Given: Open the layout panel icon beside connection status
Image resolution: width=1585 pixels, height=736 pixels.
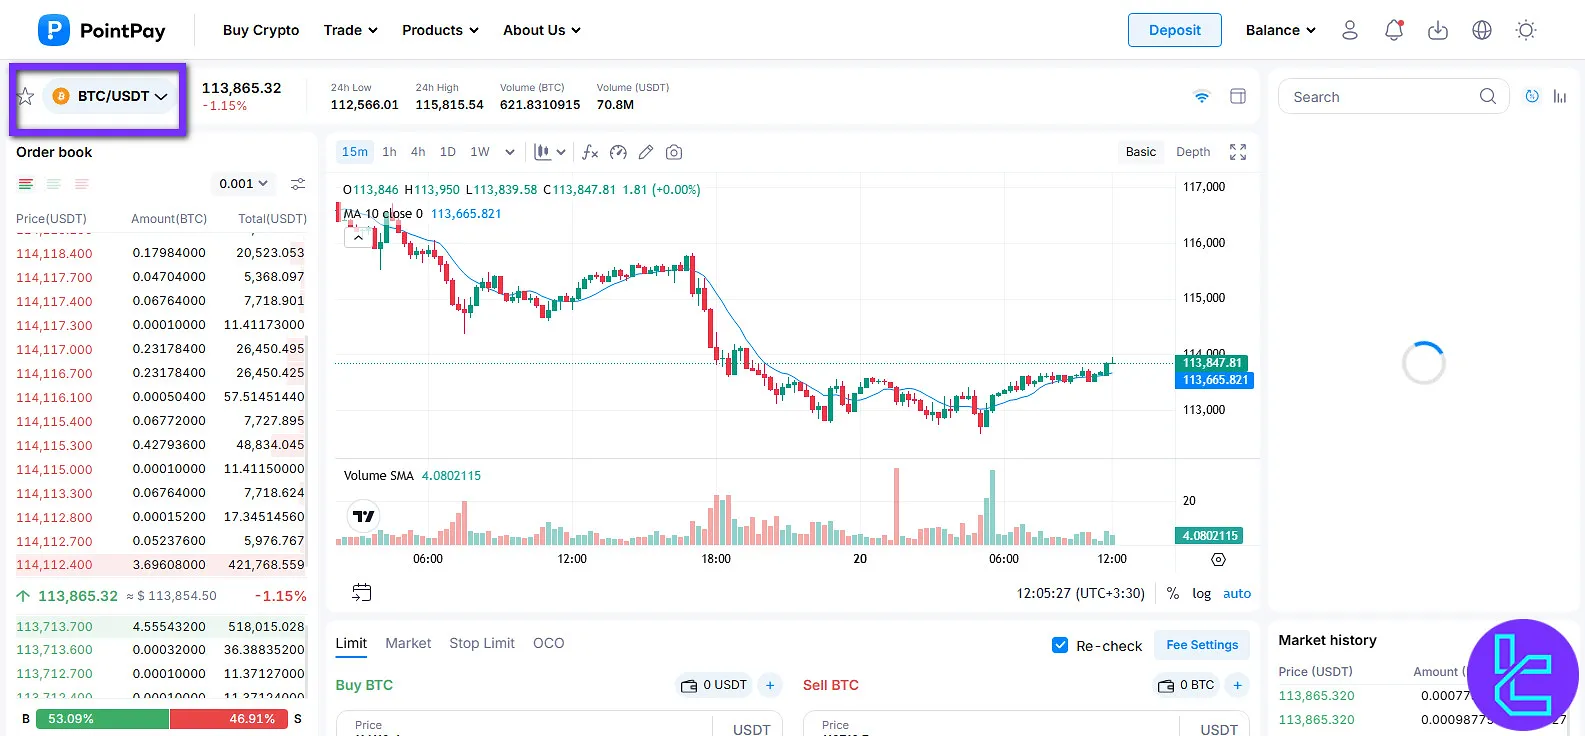Looking at the screenshot, I should point(1238,96).
